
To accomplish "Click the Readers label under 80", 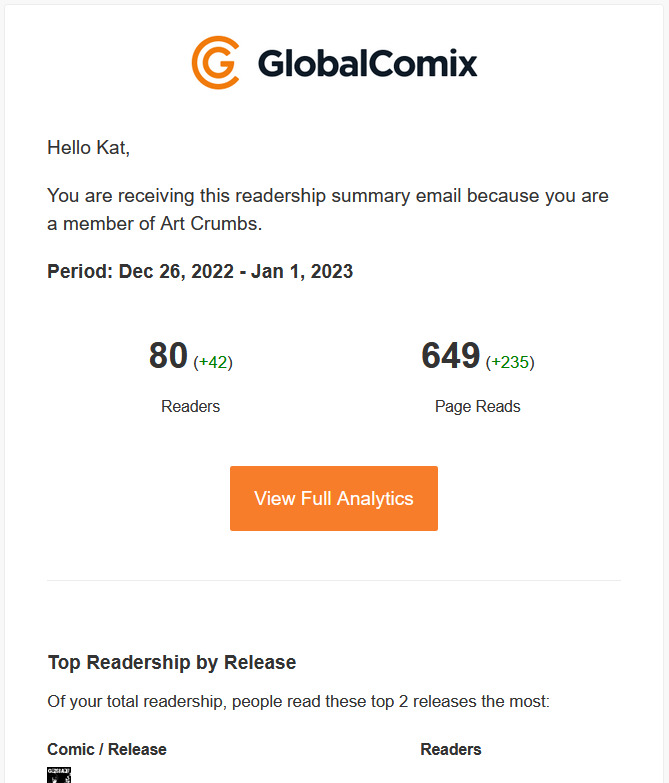I will point(190,406).
